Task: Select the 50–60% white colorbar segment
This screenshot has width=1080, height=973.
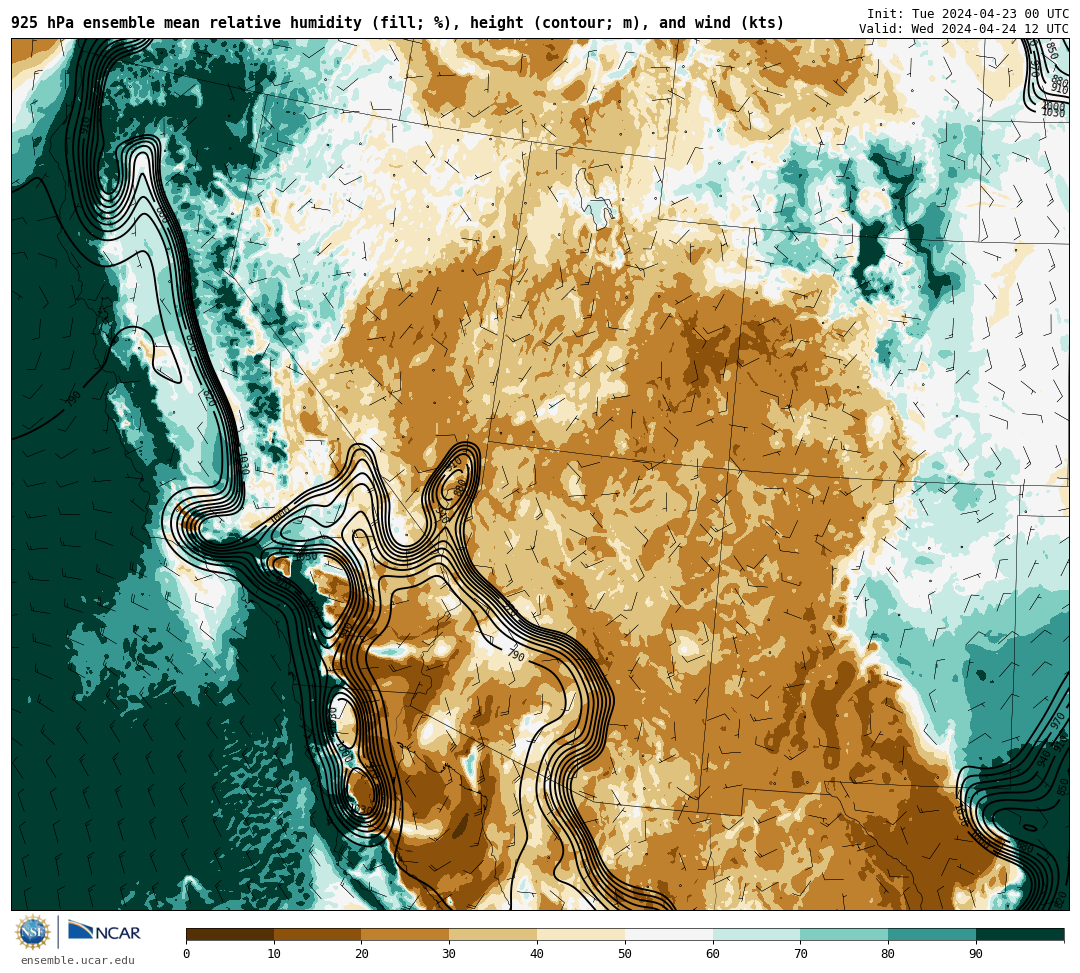Action: pyautogui.click(x=669, y=934)
